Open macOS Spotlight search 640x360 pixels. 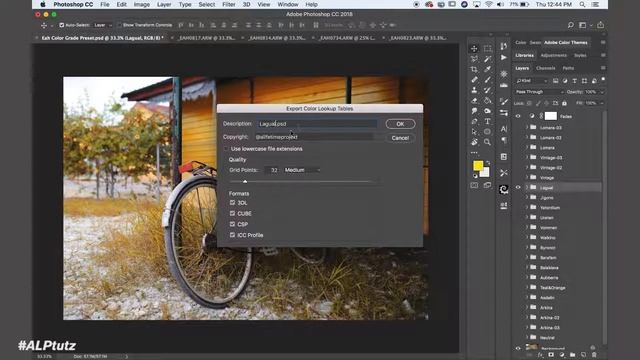click(x=582, y=4)
